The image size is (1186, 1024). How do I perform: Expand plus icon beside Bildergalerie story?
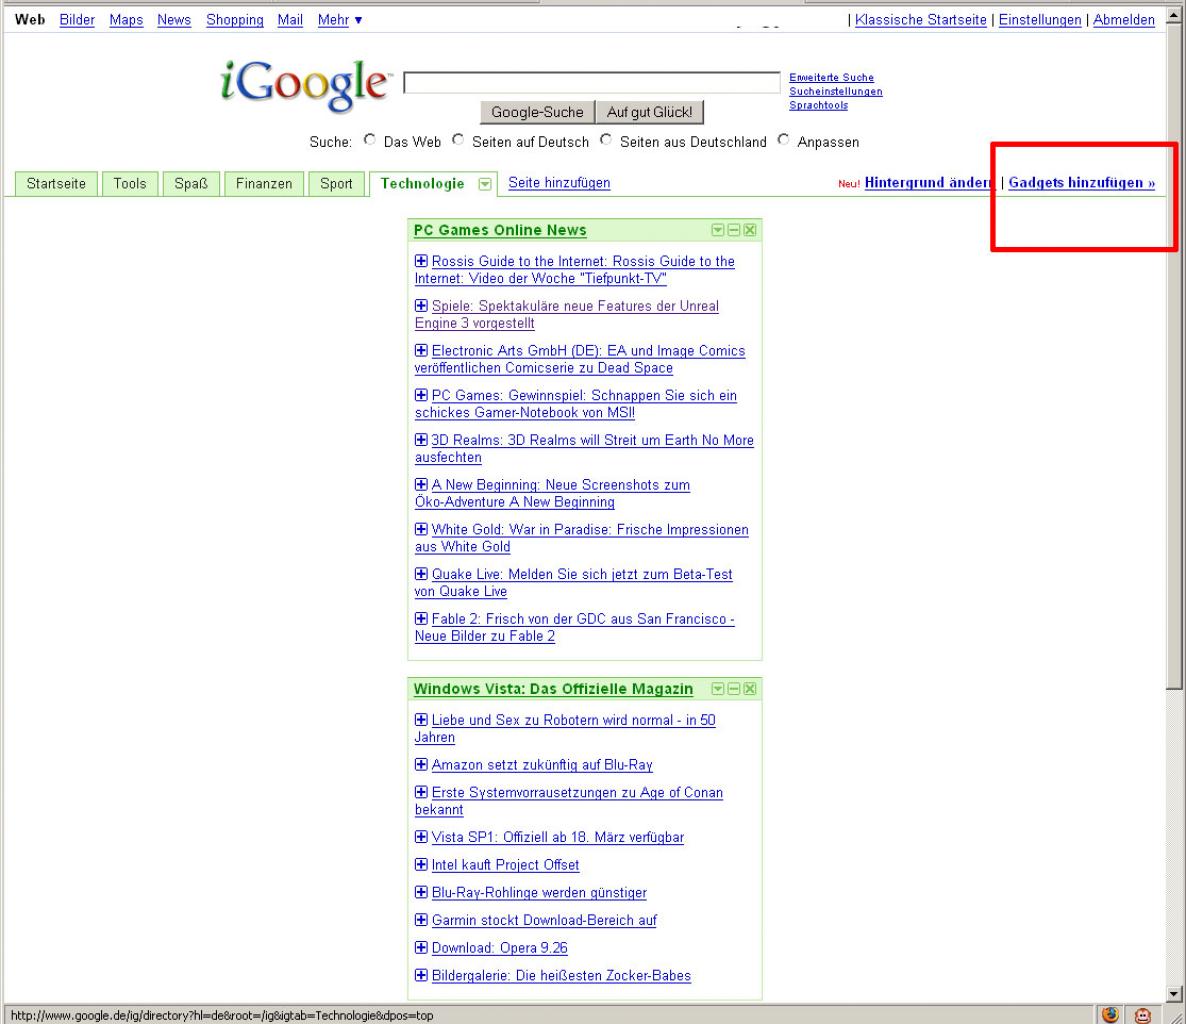coord(421,975)
